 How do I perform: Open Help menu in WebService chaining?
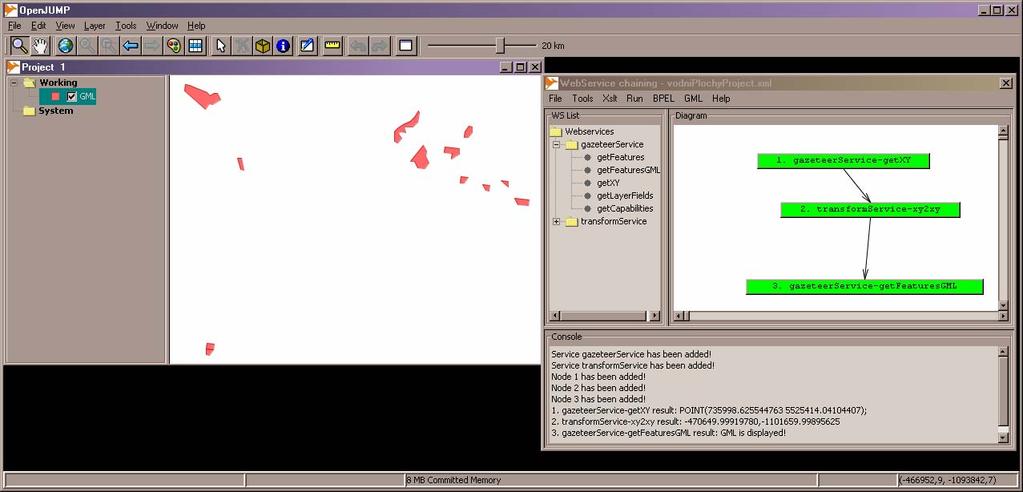pos(721,99)
